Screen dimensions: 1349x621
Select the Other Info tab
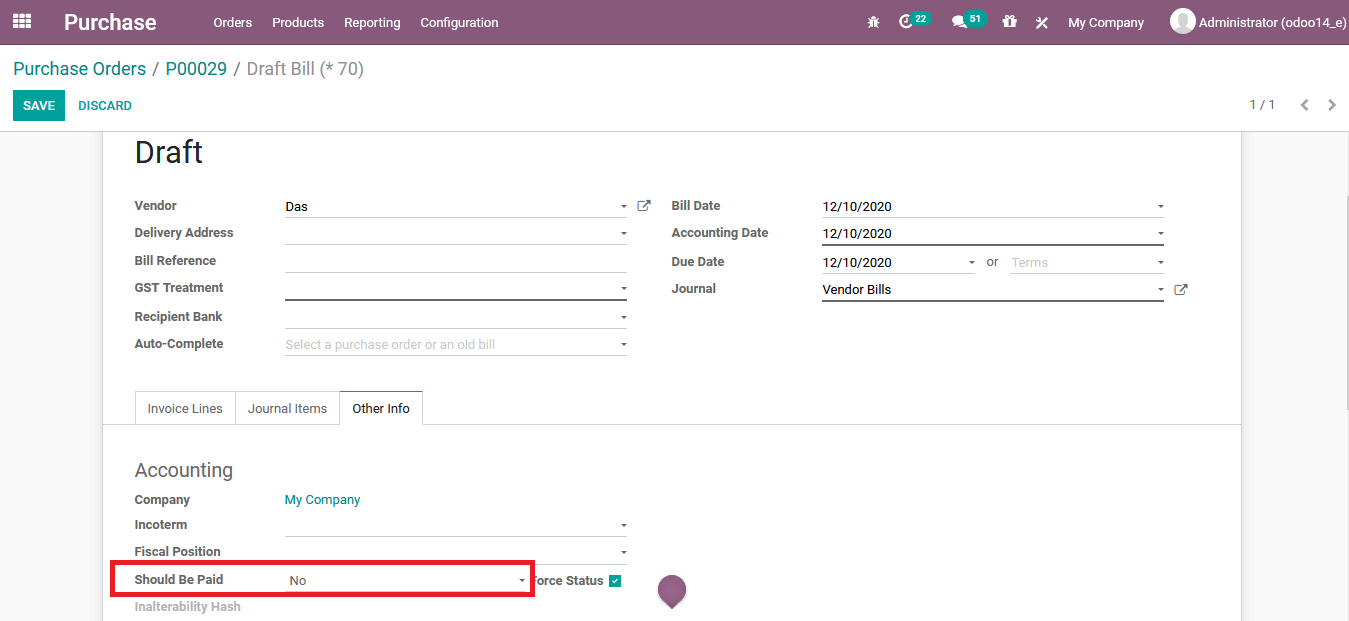point(381,408)
